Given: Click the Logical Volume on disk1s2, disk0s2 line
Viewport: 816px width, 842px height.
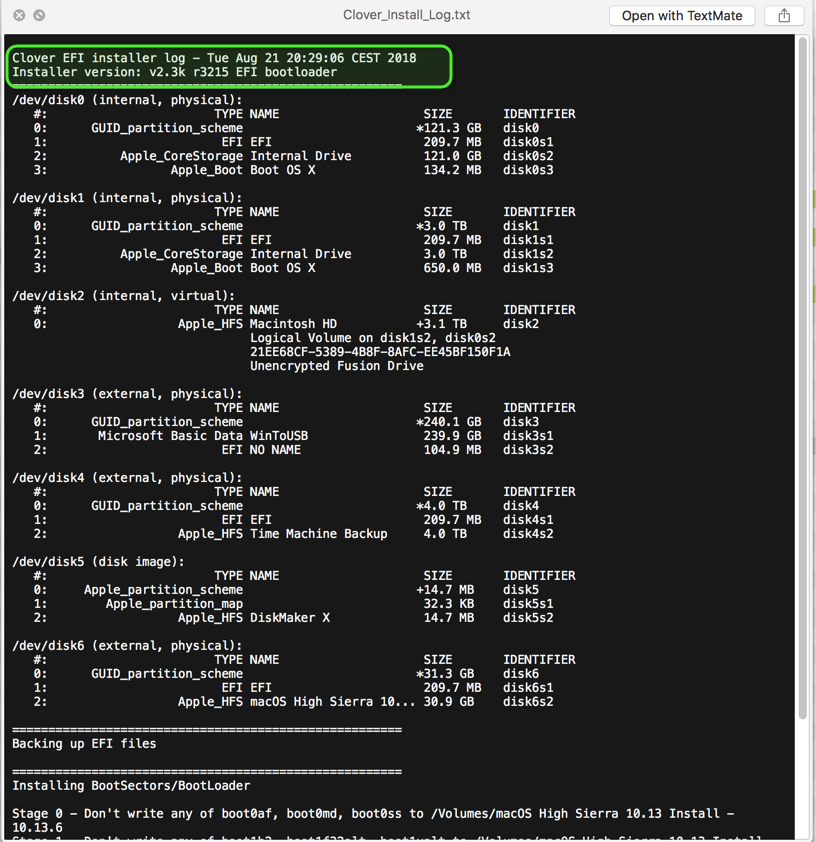Looking at the screenshot, I should [373, 338].
